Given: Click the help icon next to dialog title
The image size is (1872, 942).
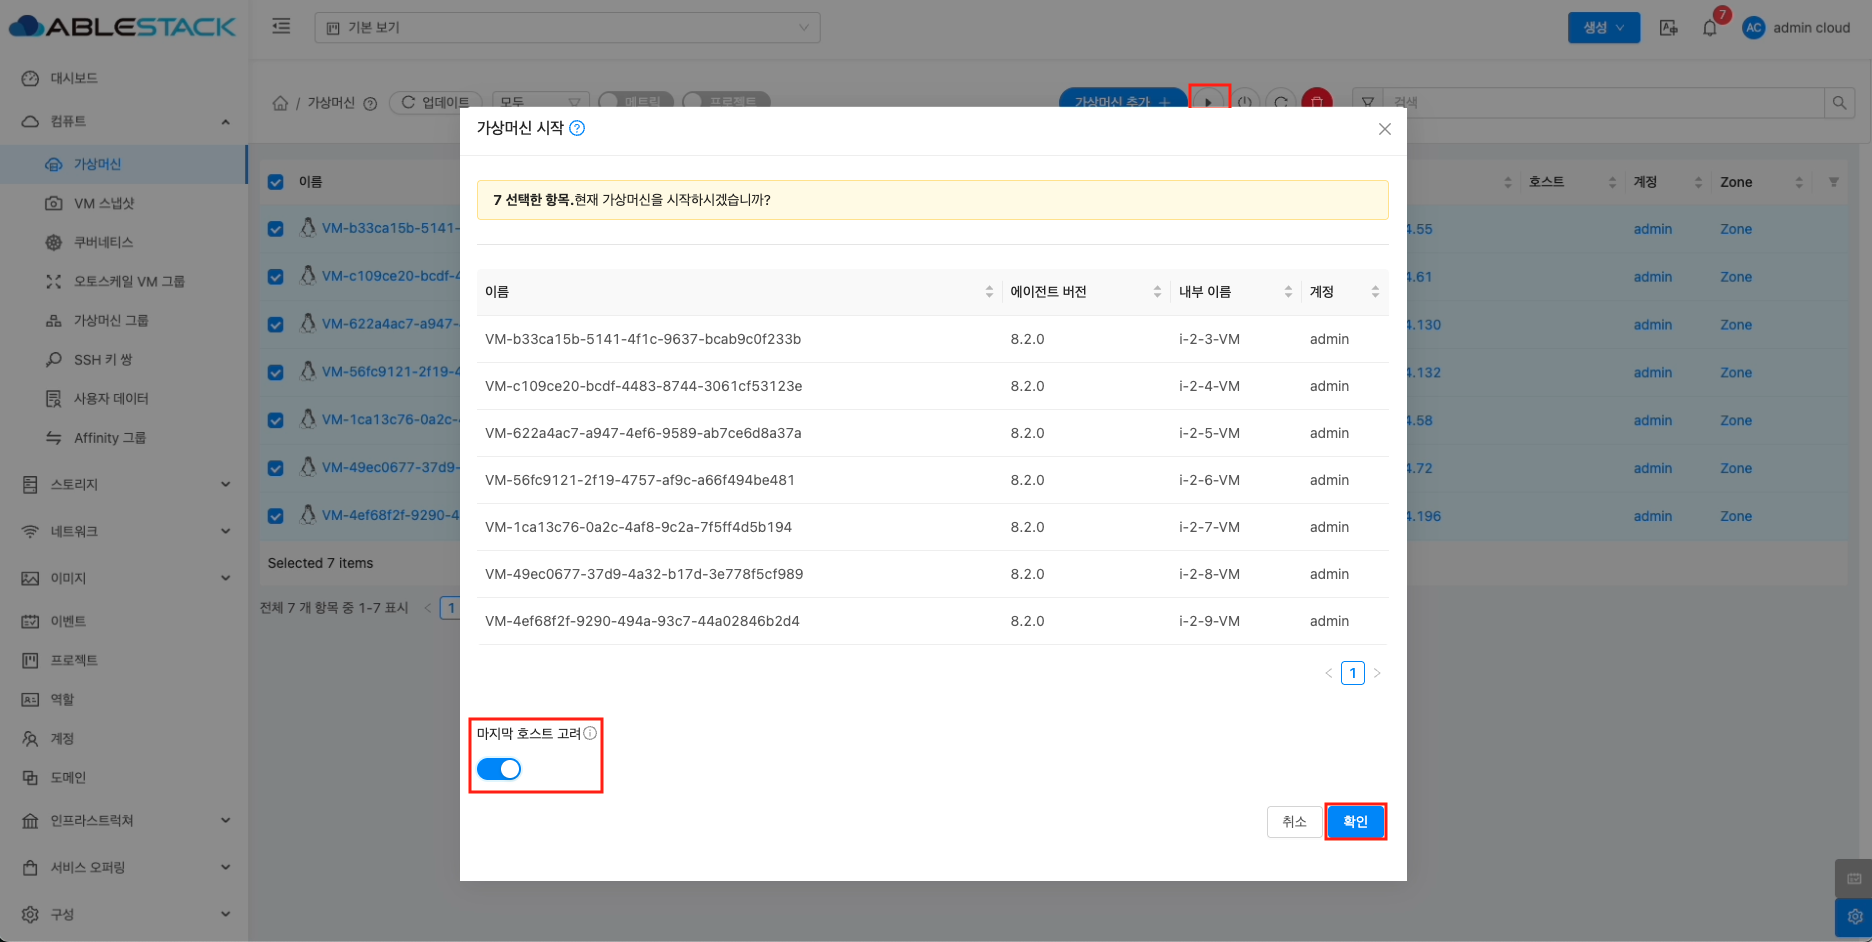Looking at the screenshot, I should pos(577,128).
